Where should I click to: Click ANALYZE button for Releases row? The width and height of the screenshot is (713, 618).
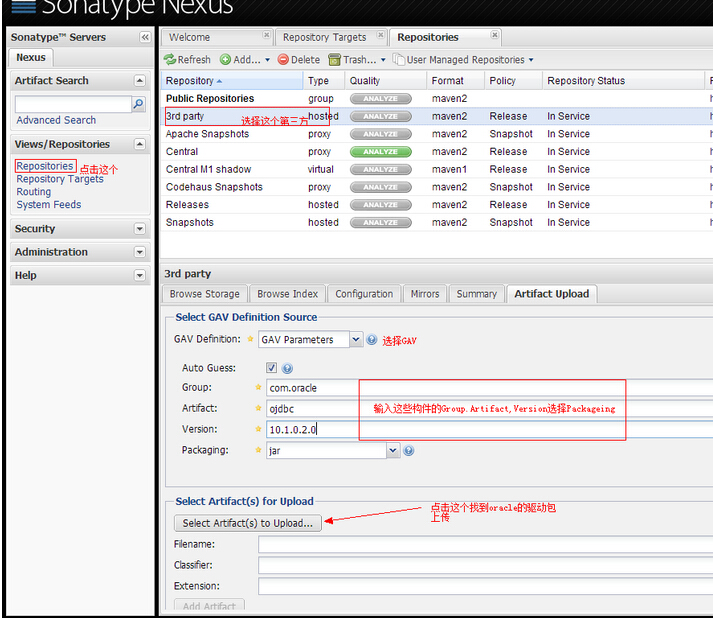(381, 205)
